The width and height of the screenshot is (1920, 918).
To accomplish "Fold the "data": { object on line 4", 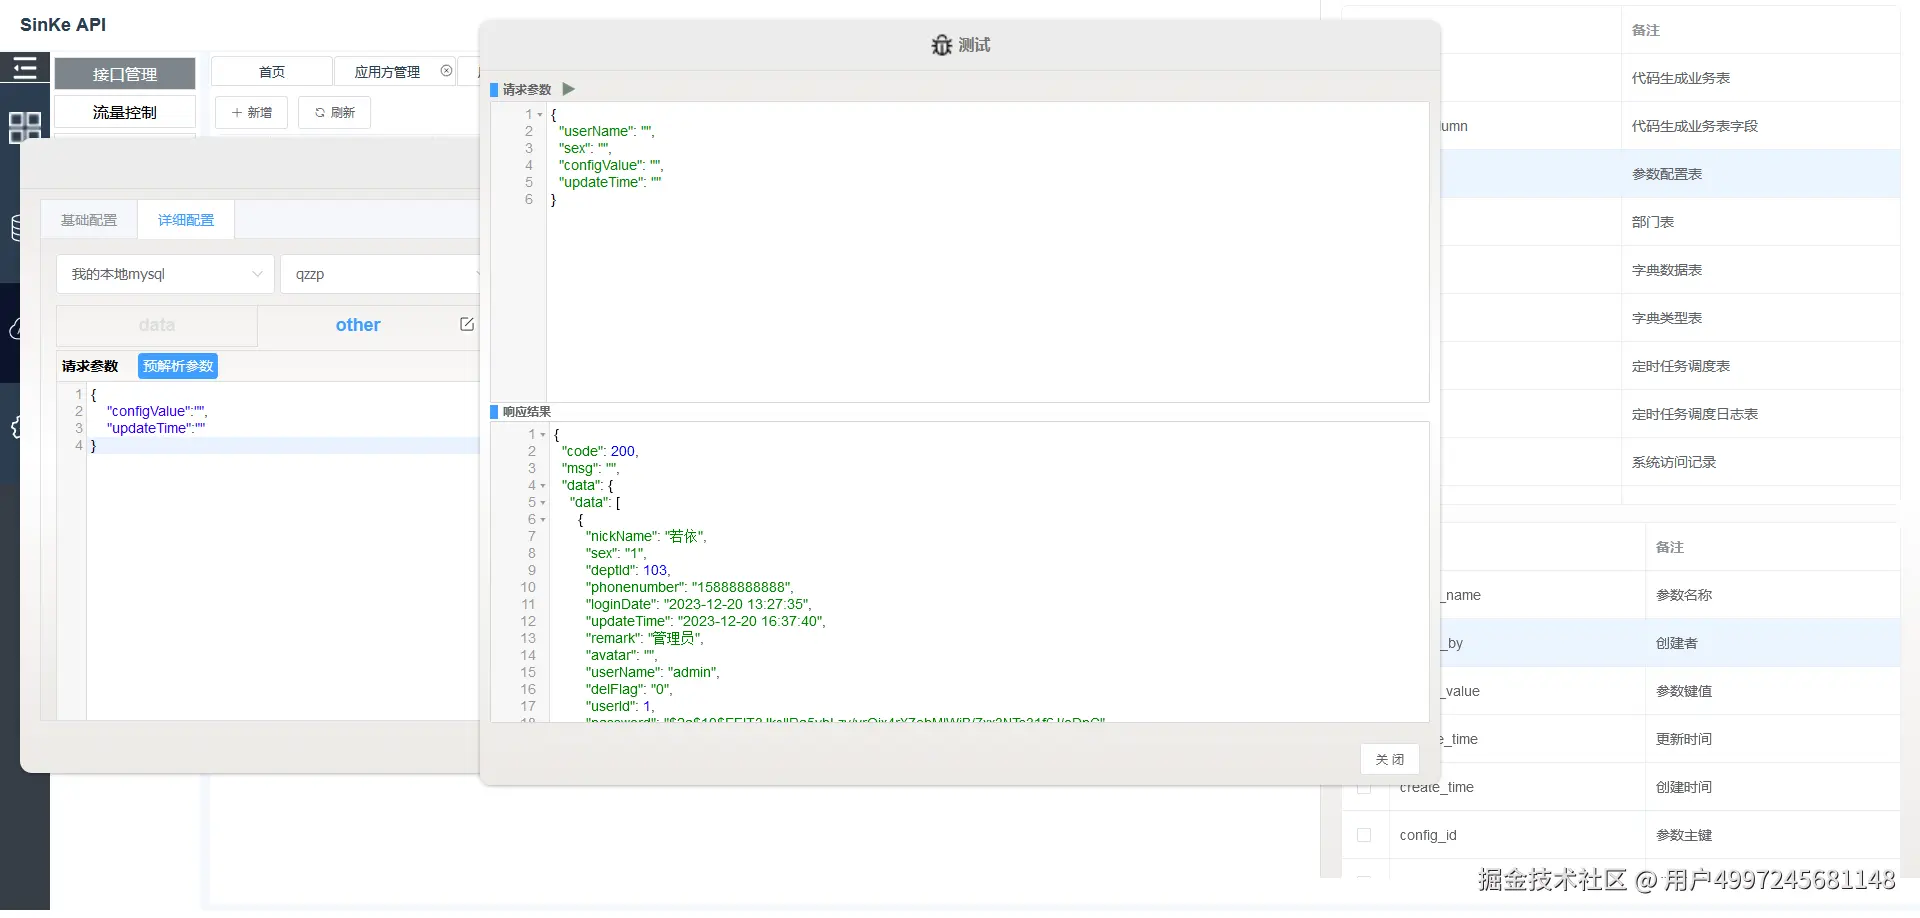I will pyautogui.click(x=543, y=486).
